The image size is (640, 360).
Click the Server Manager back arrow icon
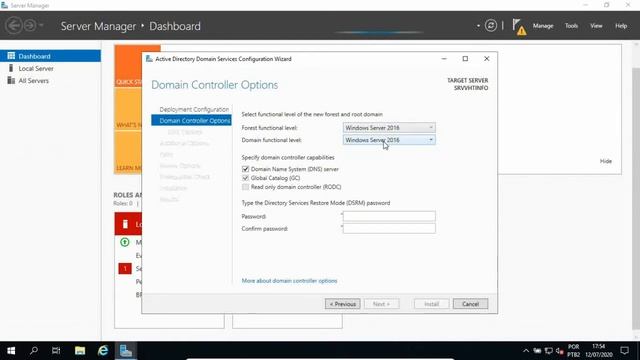(x=14, y=26)
